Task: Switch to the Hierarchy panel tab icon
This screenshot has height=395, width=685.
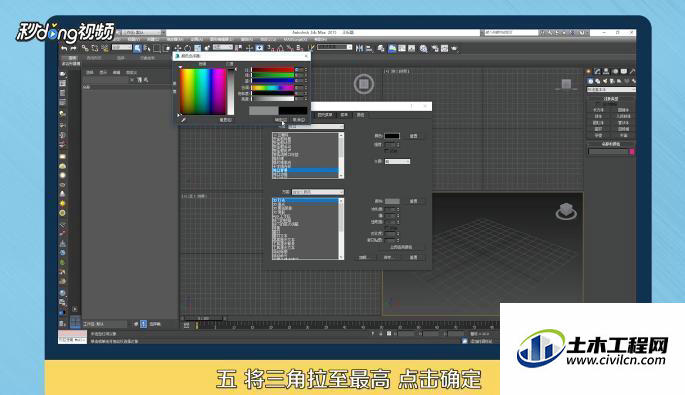Action: pyautogui.click(x=606, y=71)
